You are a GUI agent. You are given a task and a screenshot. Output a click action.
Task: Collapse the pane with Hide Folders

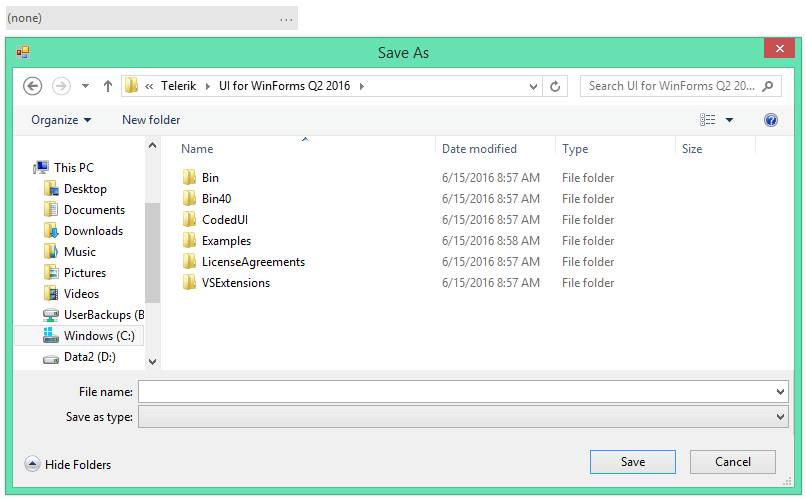[x=68, y=464]
